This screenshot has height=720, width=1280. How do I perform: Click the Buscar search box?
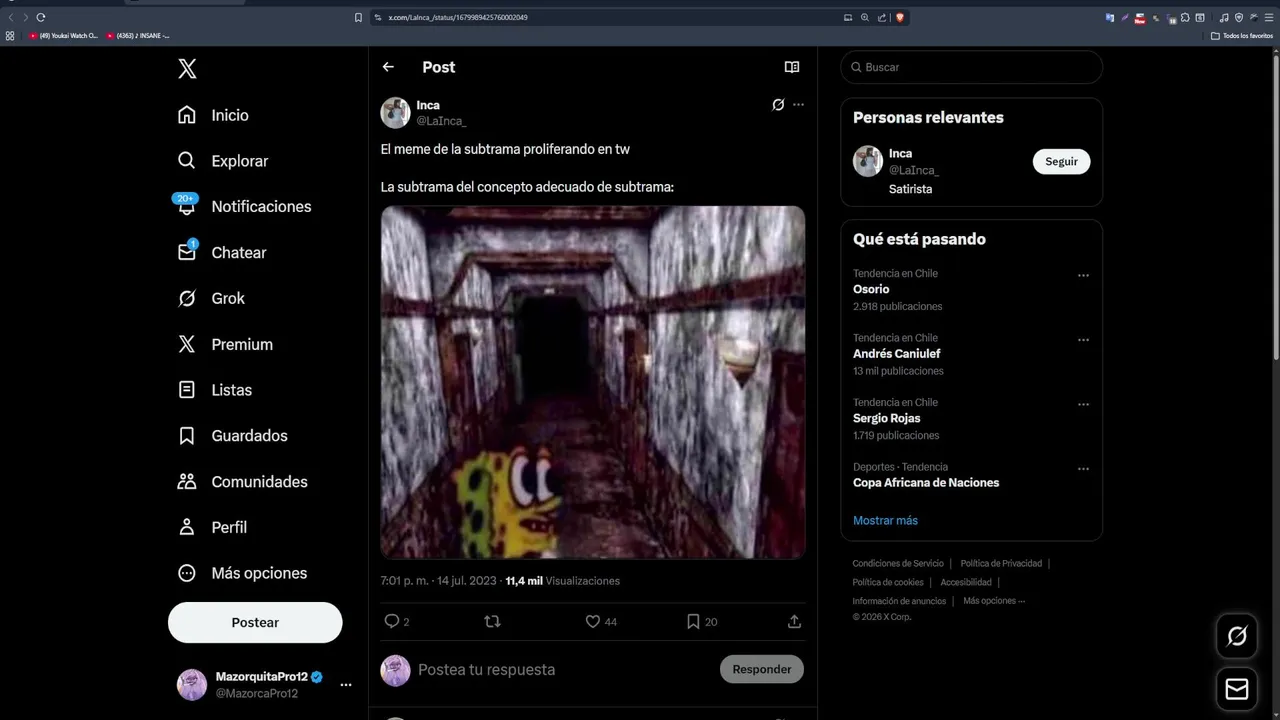pos(971,67)
